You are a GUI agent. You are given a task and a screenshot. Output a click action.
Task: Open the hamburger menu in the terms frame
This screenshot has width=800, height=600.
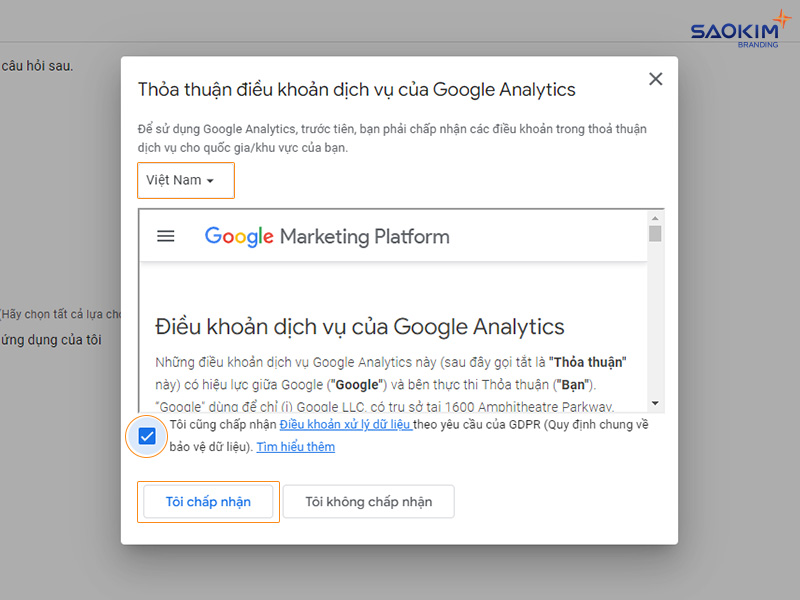point(165,236)
